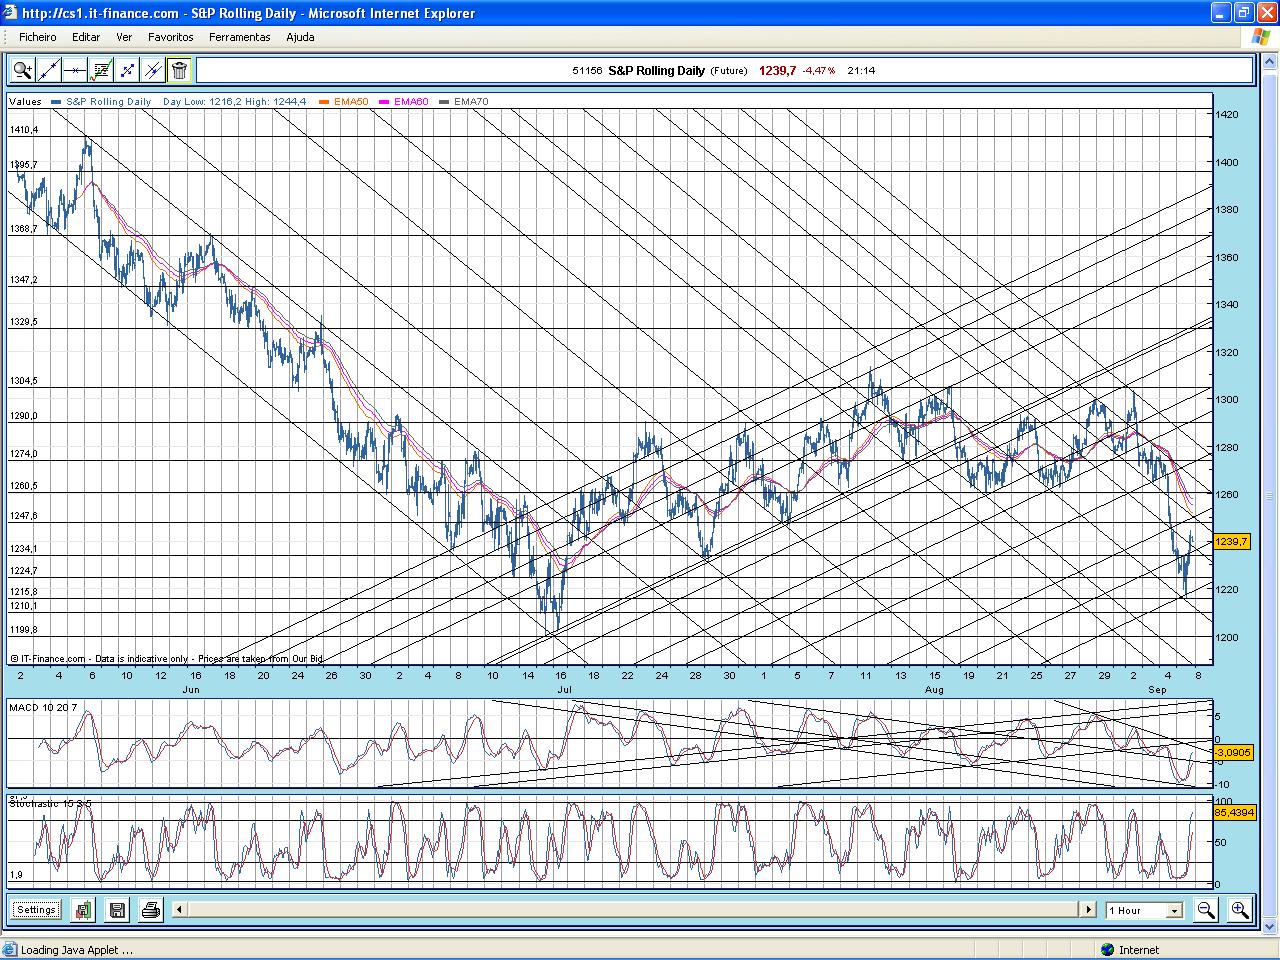Screen dimensions: 1280x960
Task: Open the 1 Hour timeframe dropdown
Action: 1144,910
